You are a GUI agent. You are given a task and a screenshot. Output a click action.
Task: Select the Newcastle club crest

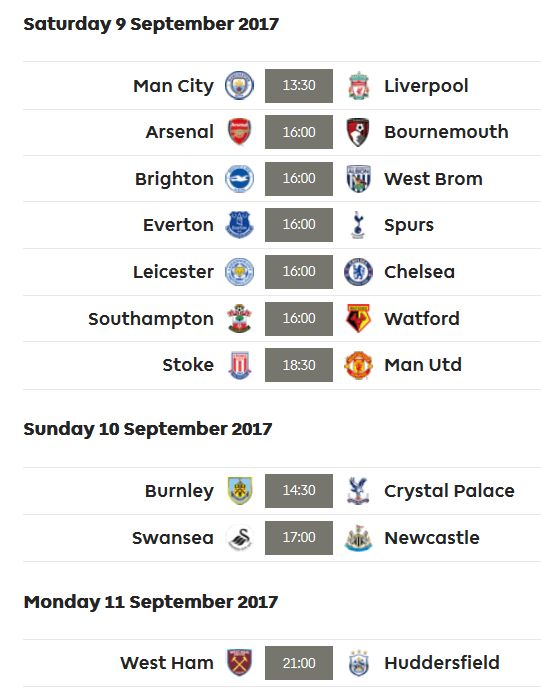(x=358, y=538)
